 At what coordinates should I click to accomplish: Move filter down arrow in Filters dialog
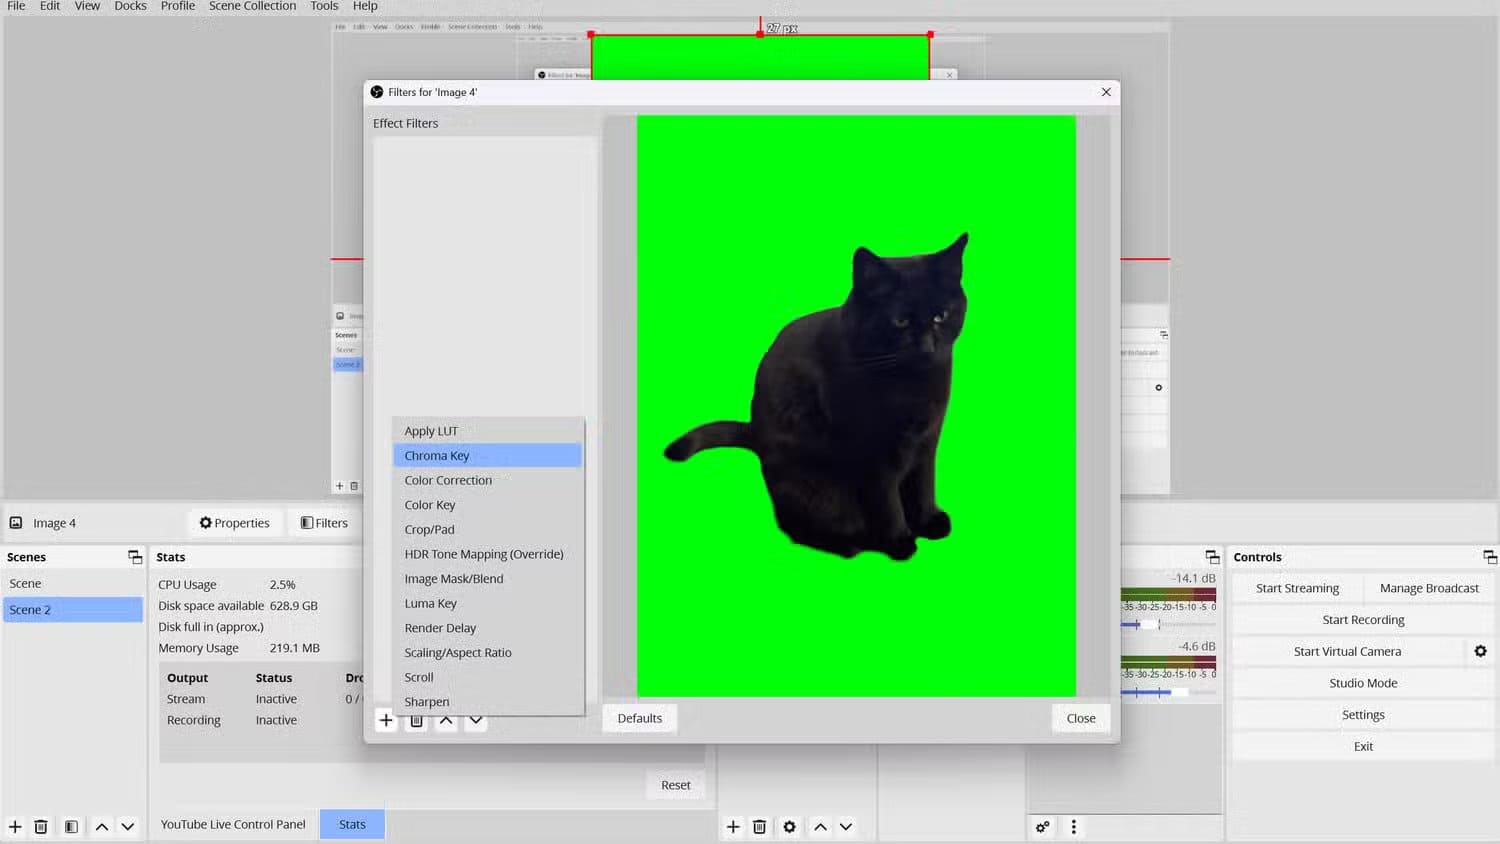[476, 720]
